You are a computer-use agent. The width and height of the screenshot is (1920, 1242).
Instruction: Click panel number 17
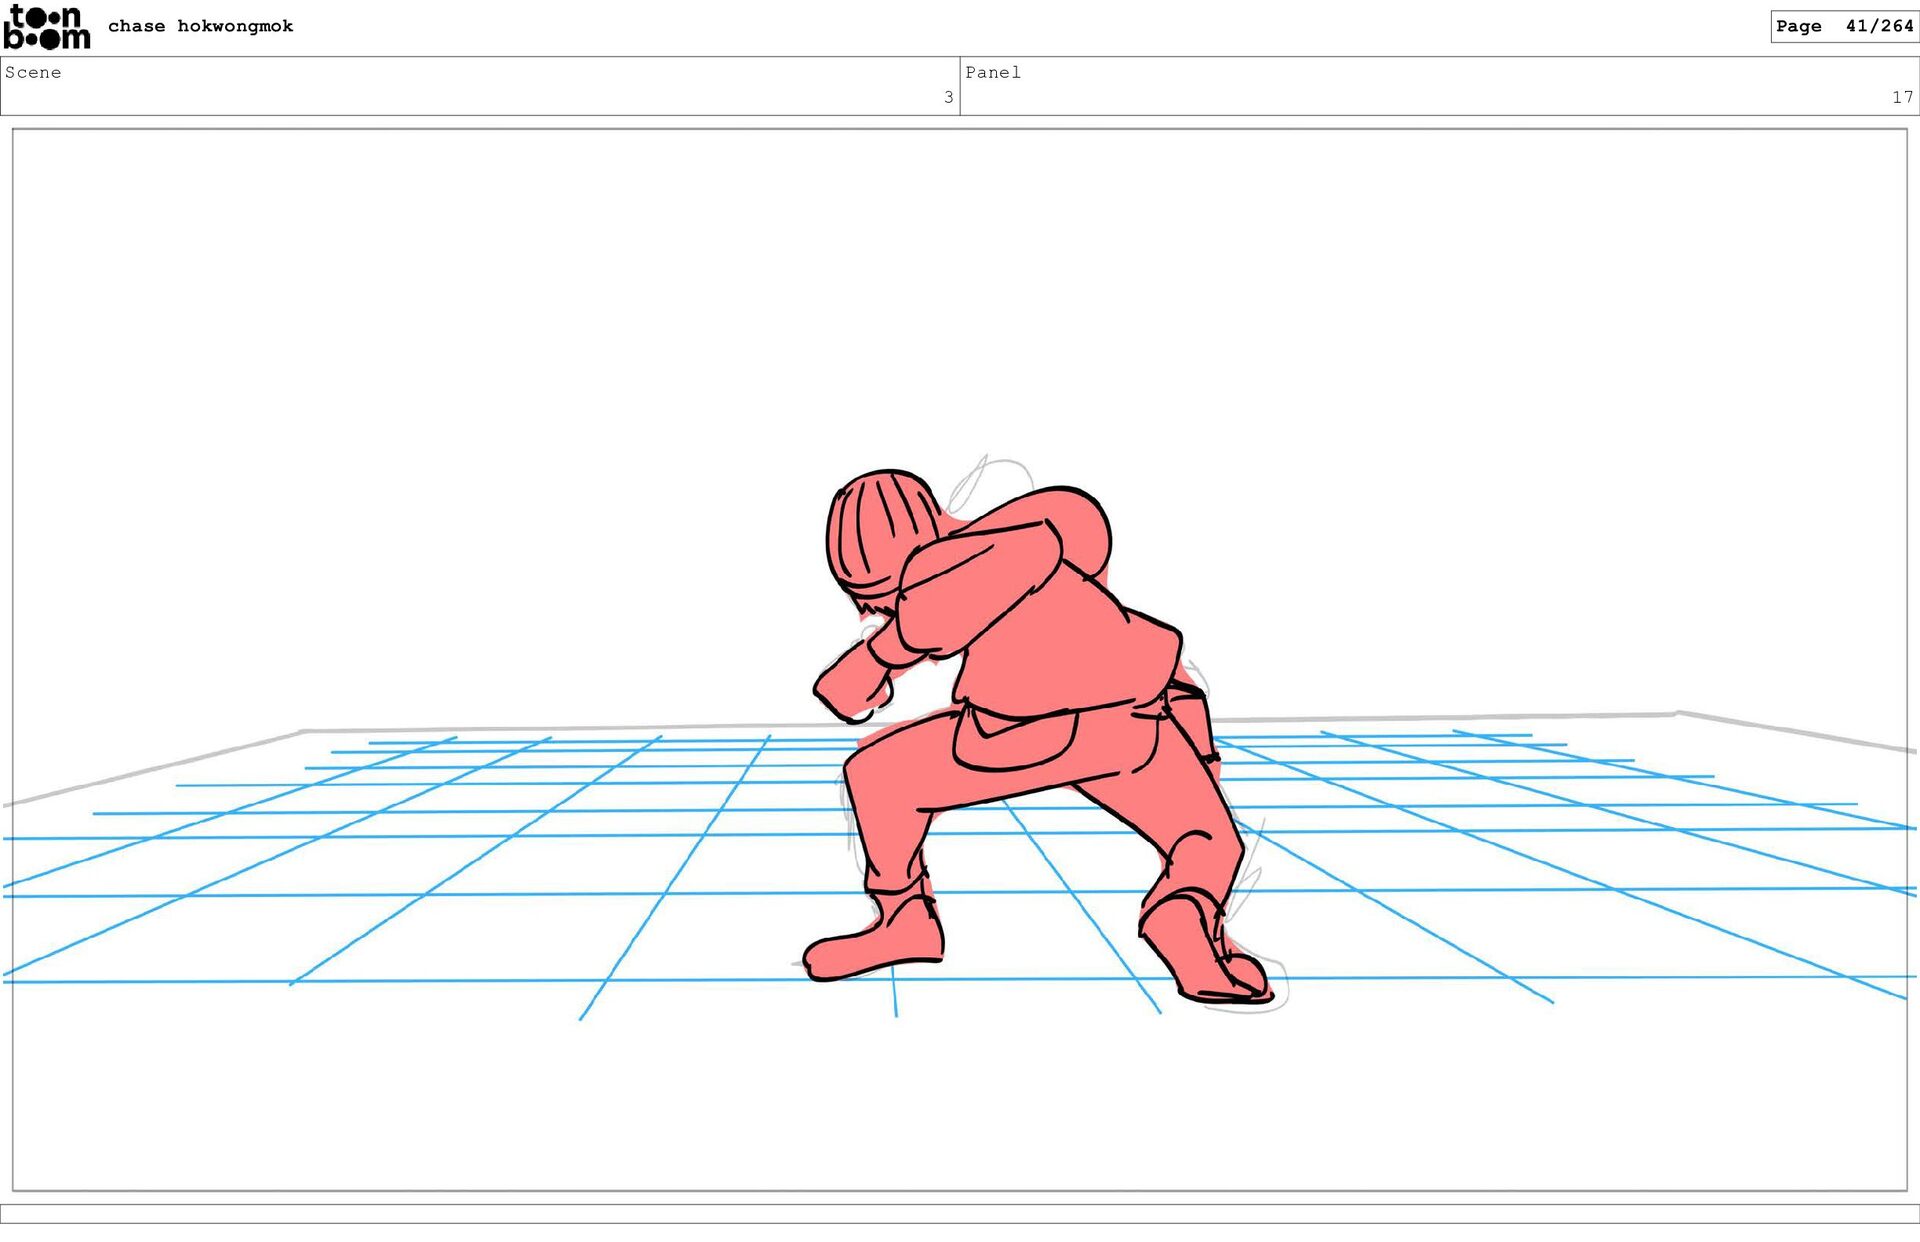(1901, 97)
